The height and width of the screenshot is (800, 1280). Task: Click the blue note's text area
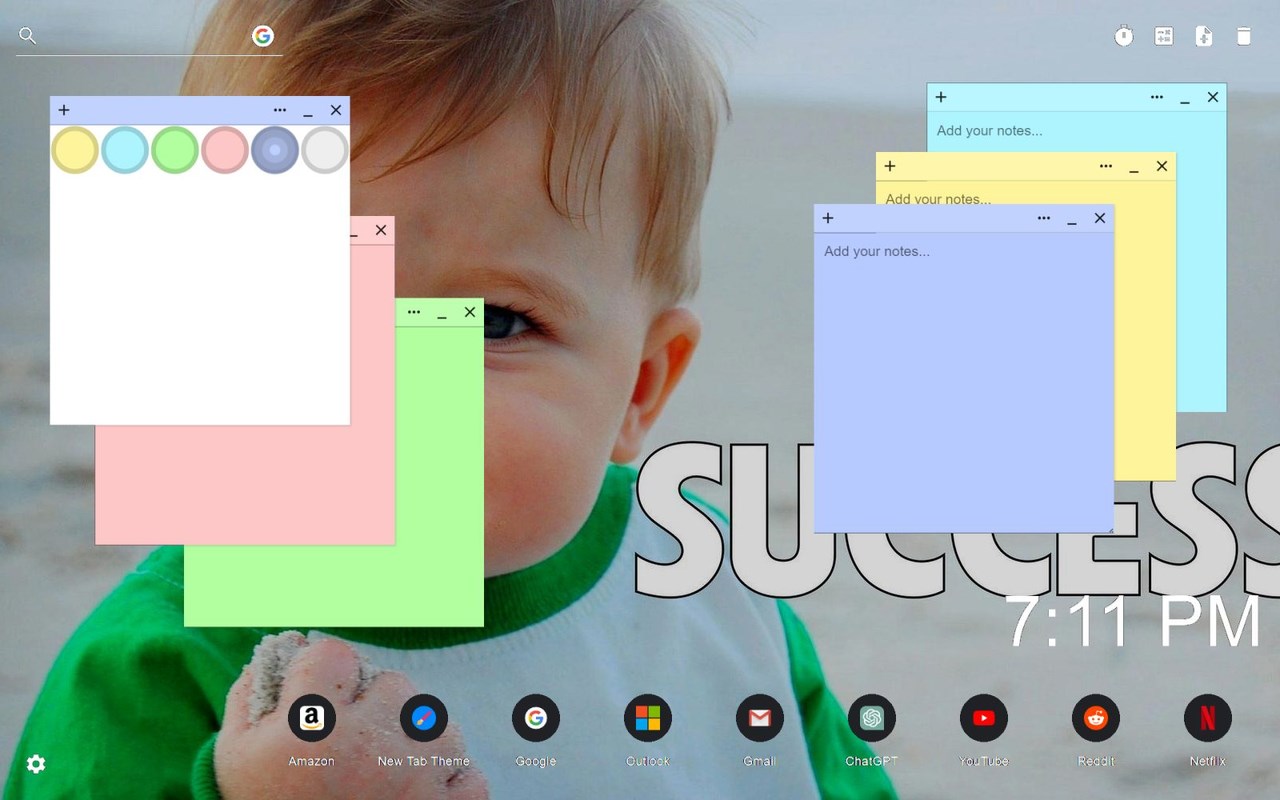pos(964,382)
